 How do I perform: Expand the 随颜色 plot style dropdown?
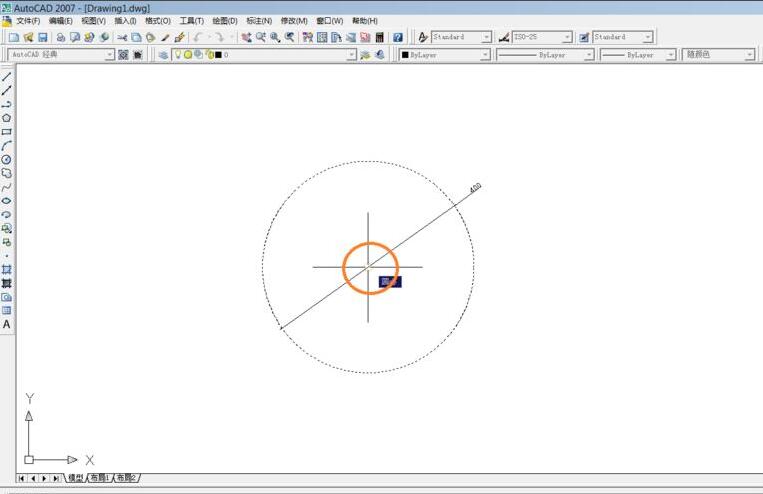(x=749, y=55)
